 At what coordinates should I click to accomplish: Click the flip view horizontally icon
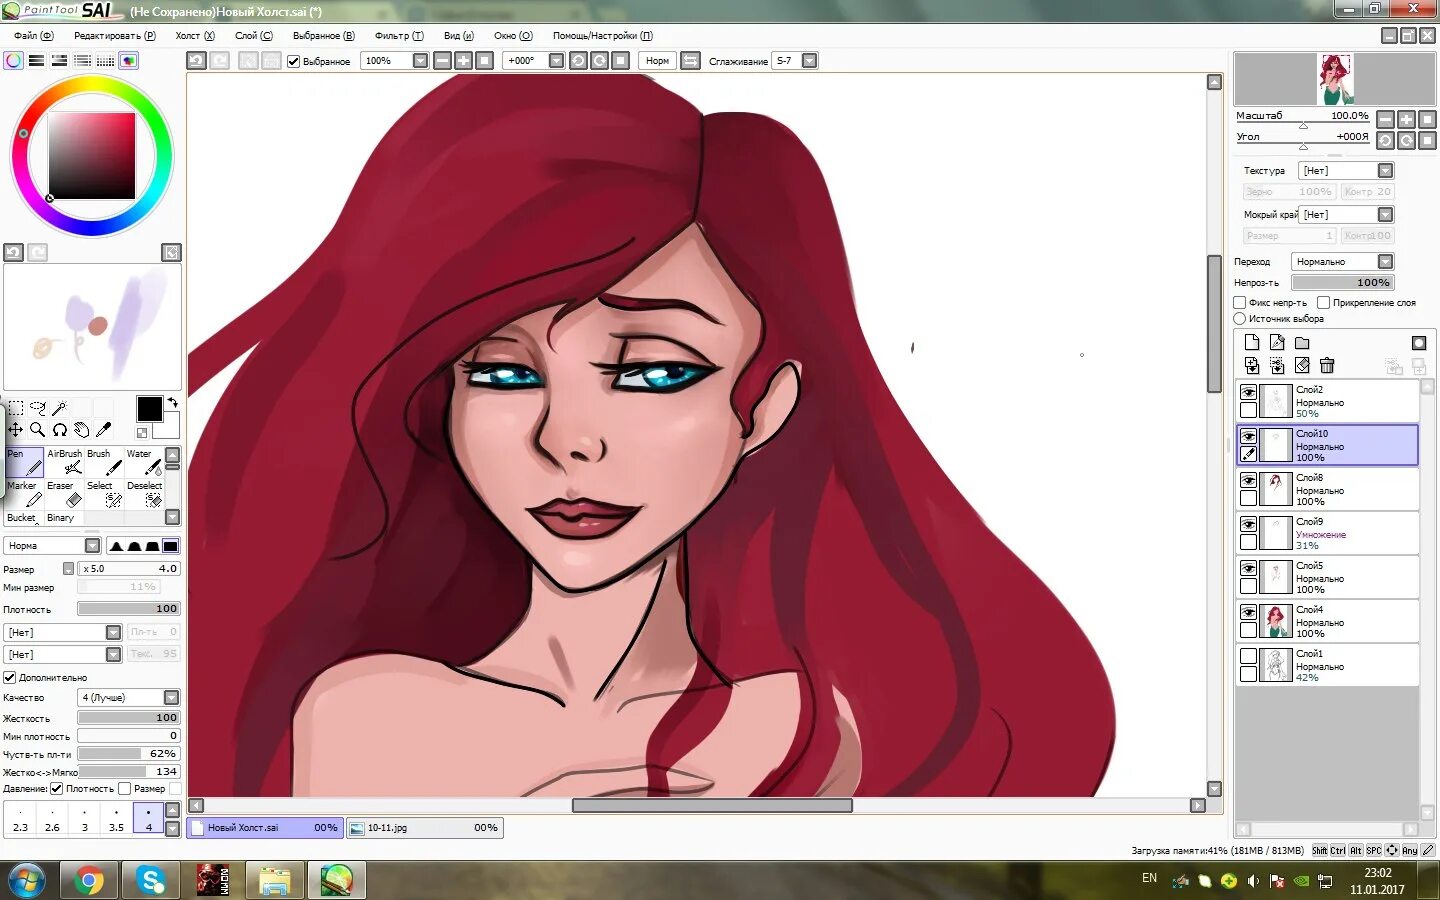[x=691, y=61]
